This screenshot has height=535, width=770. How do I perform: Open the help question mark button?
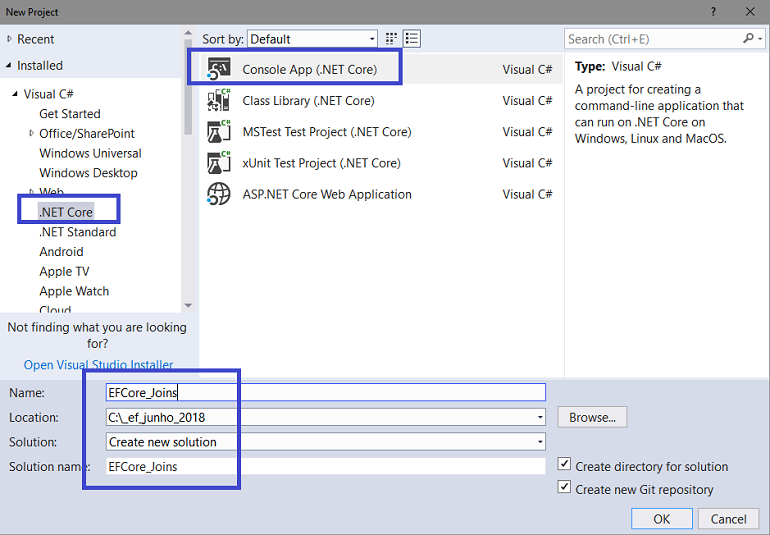coord(713,12)
